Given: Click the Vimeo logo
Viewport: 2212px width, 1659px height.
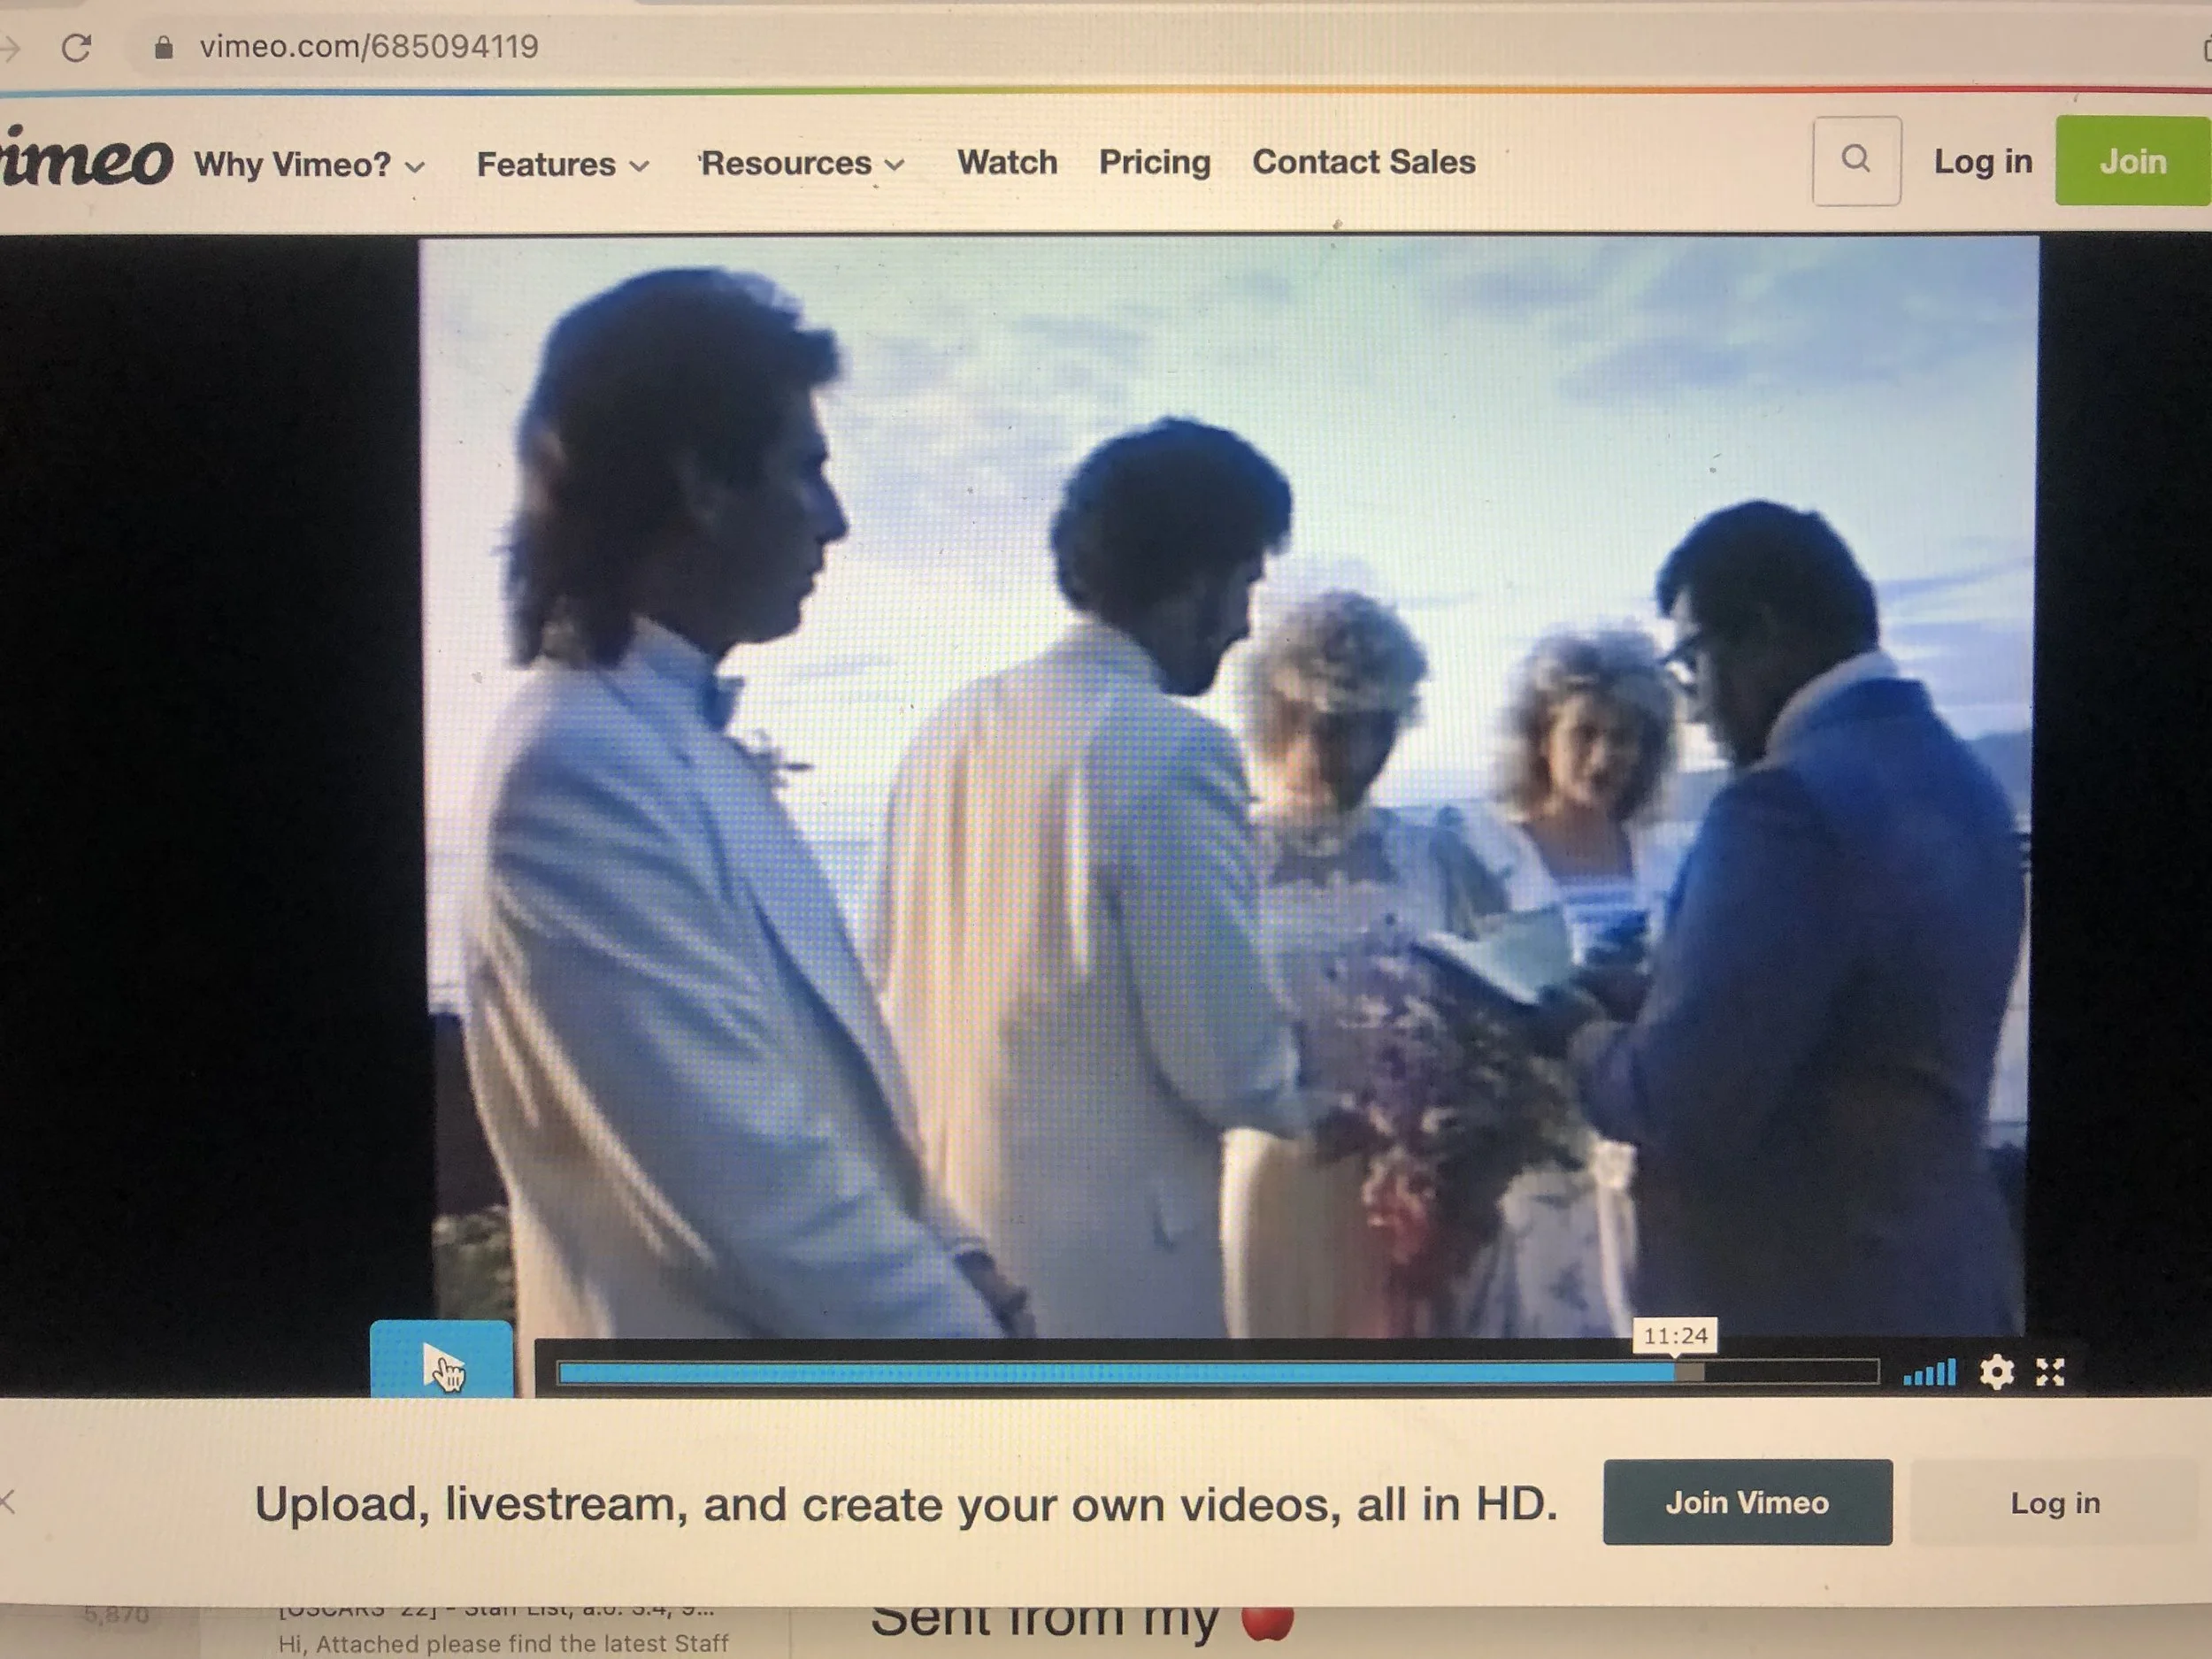Looking at the screenshot, I should [85, 160].
